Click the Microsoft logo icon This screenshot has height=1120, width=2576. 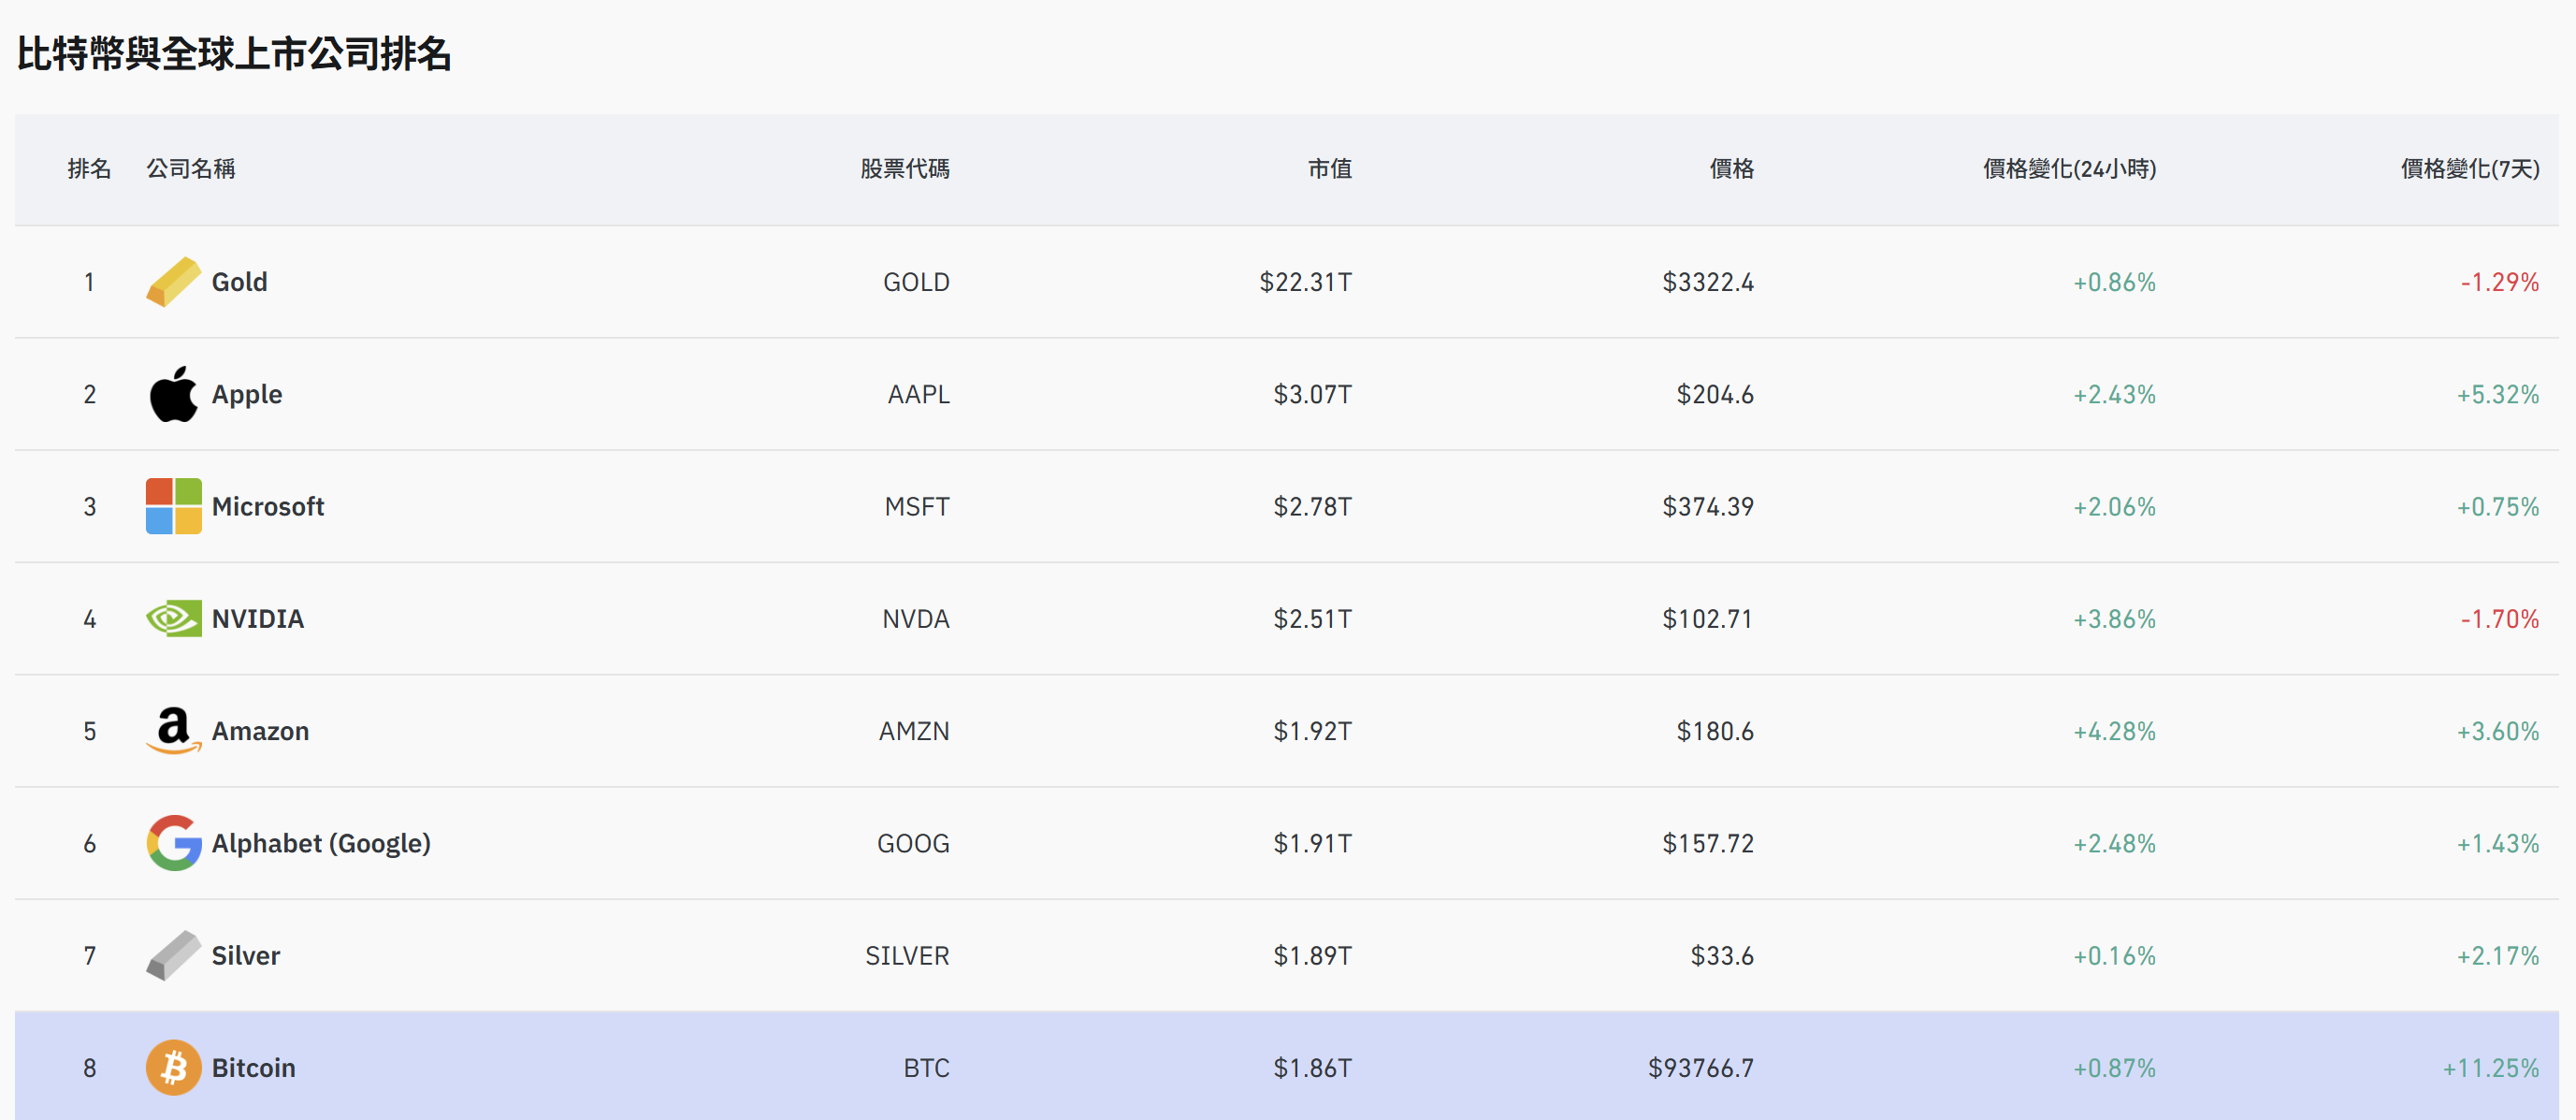pos(173,506)
